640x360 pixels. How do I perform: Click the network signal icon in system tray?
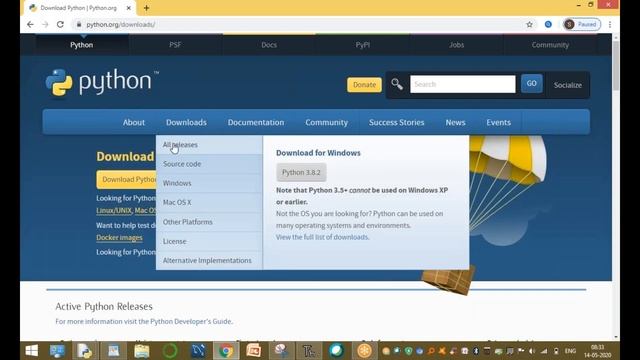[x=544, y=351]
